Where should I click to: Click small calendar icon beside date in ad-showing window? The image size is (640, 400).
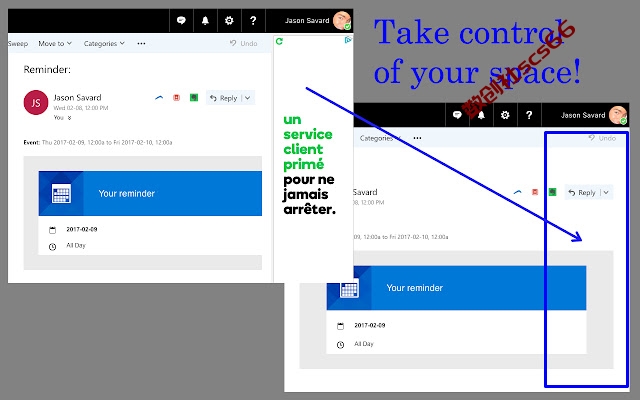click(x=52, y=230)
